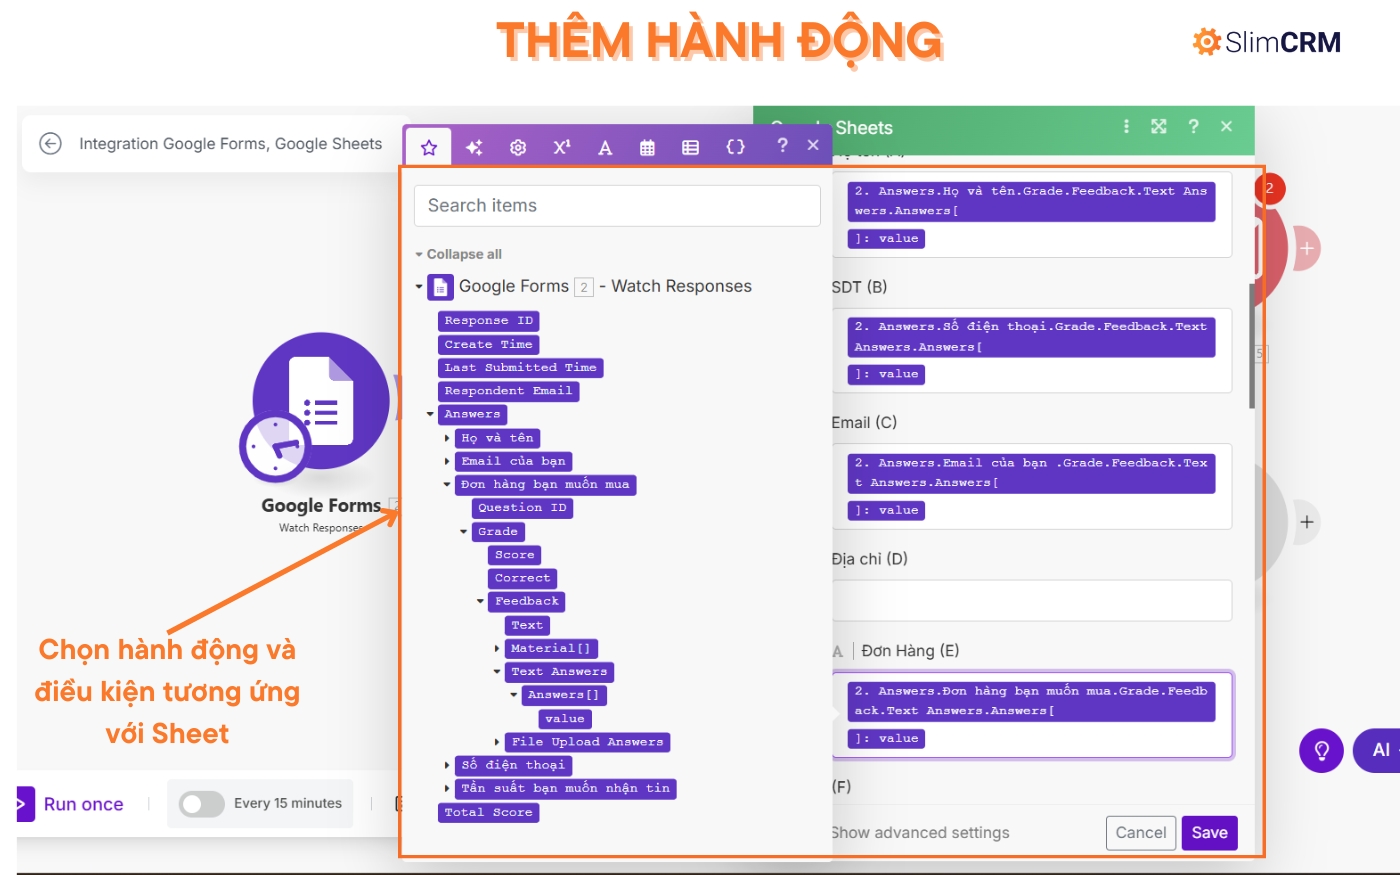
Task: Open the Google Forms clock schedule badge
Action: [x=274, y=447]
